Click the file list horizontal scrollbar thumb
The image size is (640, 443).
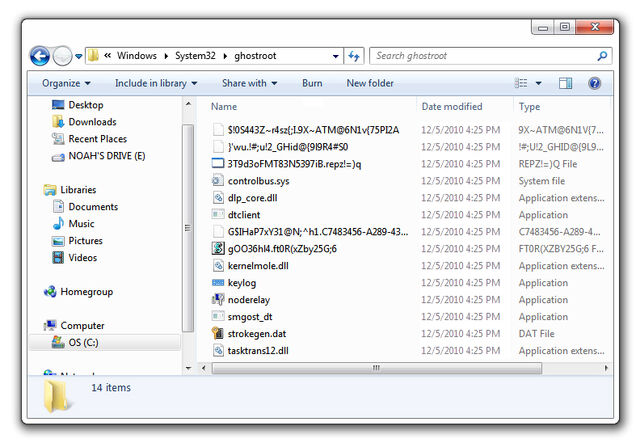pos(376,368)
